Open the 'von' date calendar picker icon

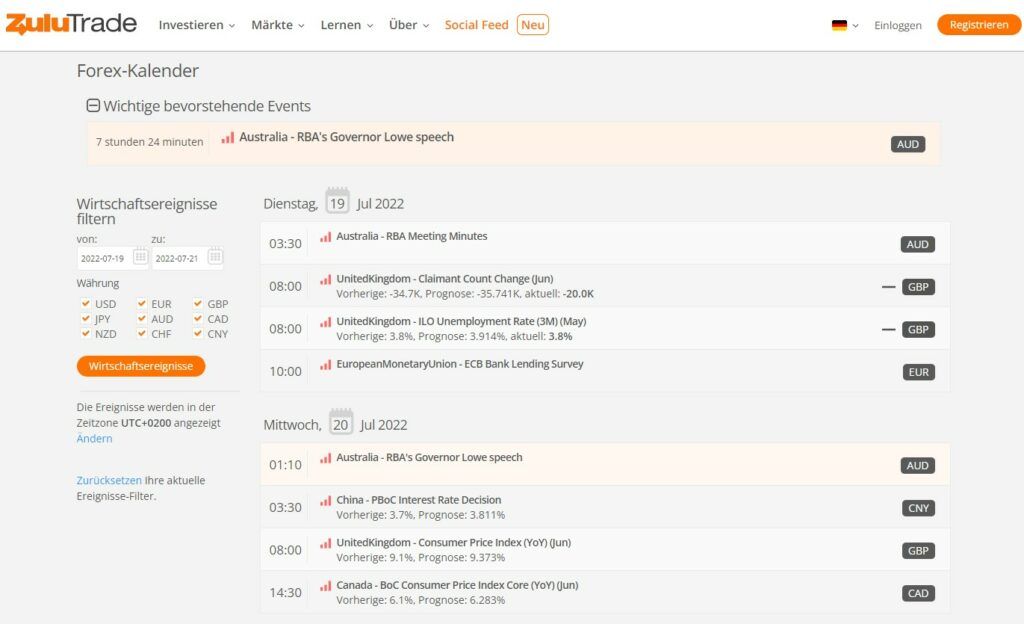pyautogui.click(x=140, y=257)
